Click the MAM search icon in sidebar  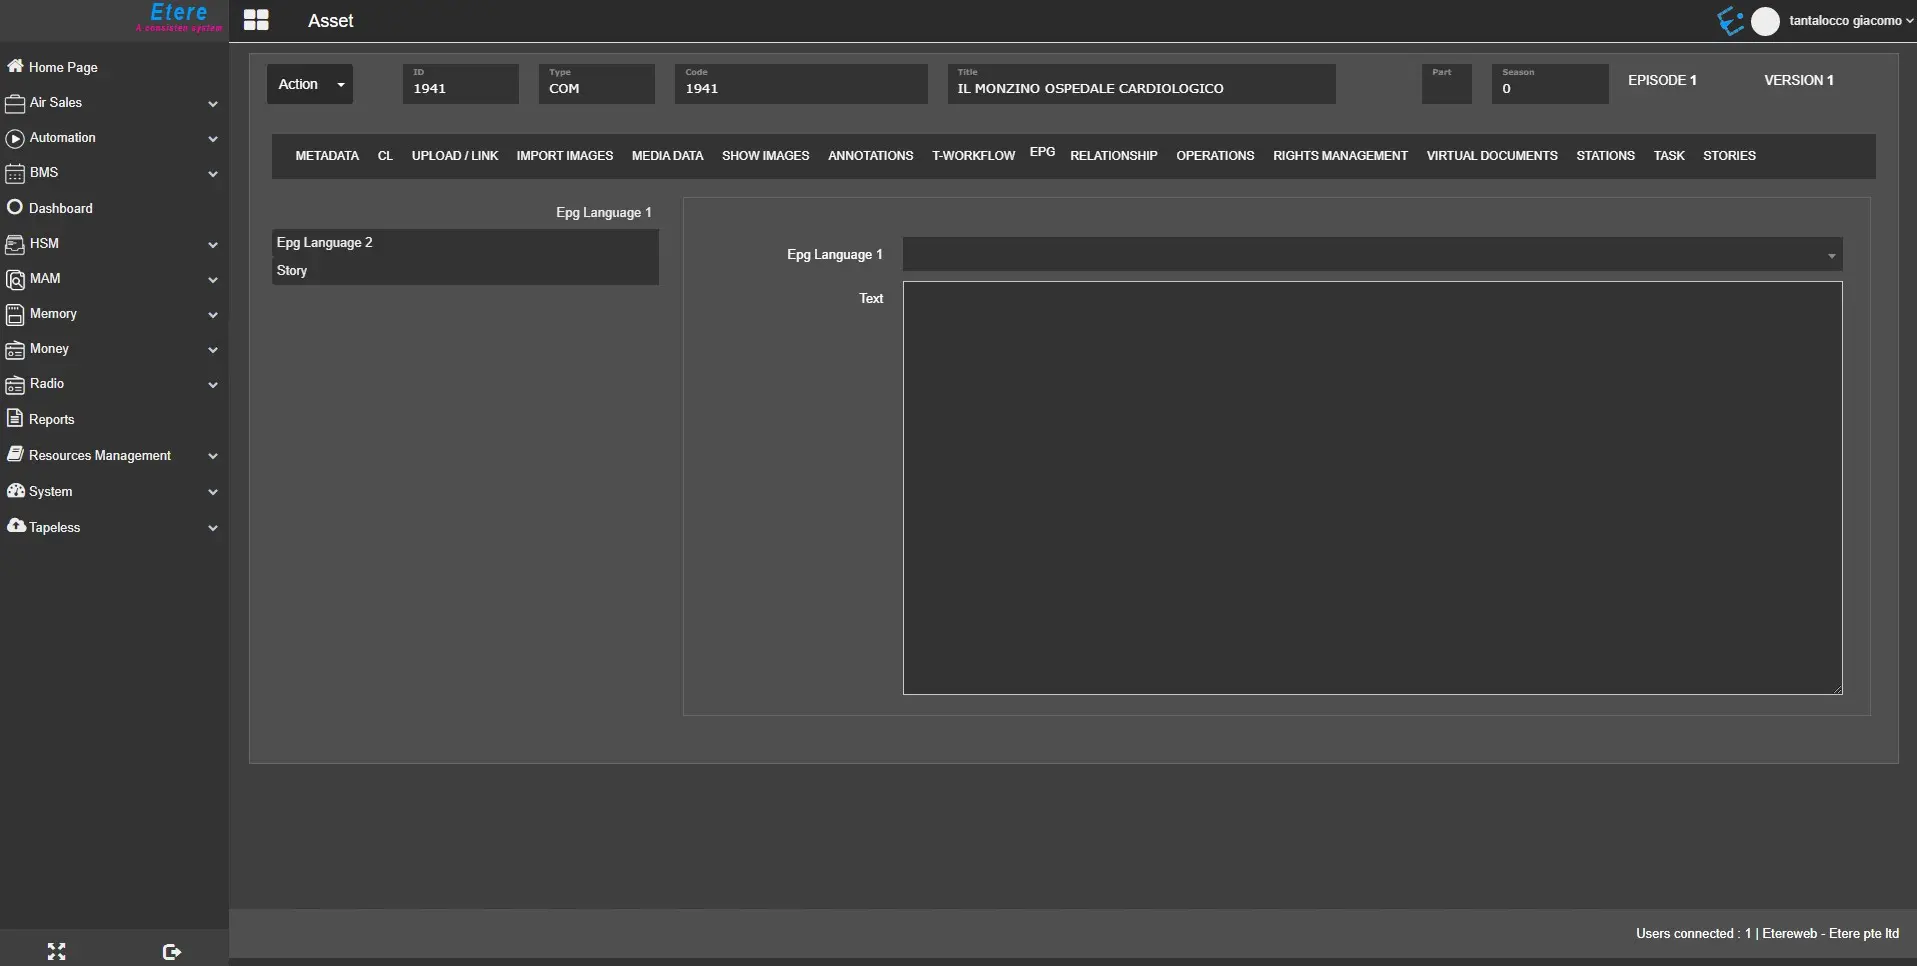(x=15, y=279)
